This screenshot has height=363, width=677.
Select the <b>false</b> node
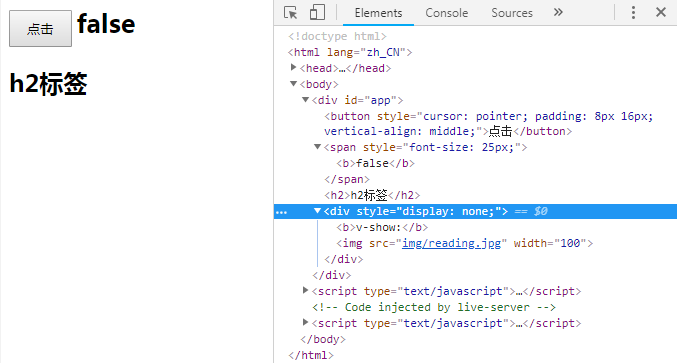(375, 164)
